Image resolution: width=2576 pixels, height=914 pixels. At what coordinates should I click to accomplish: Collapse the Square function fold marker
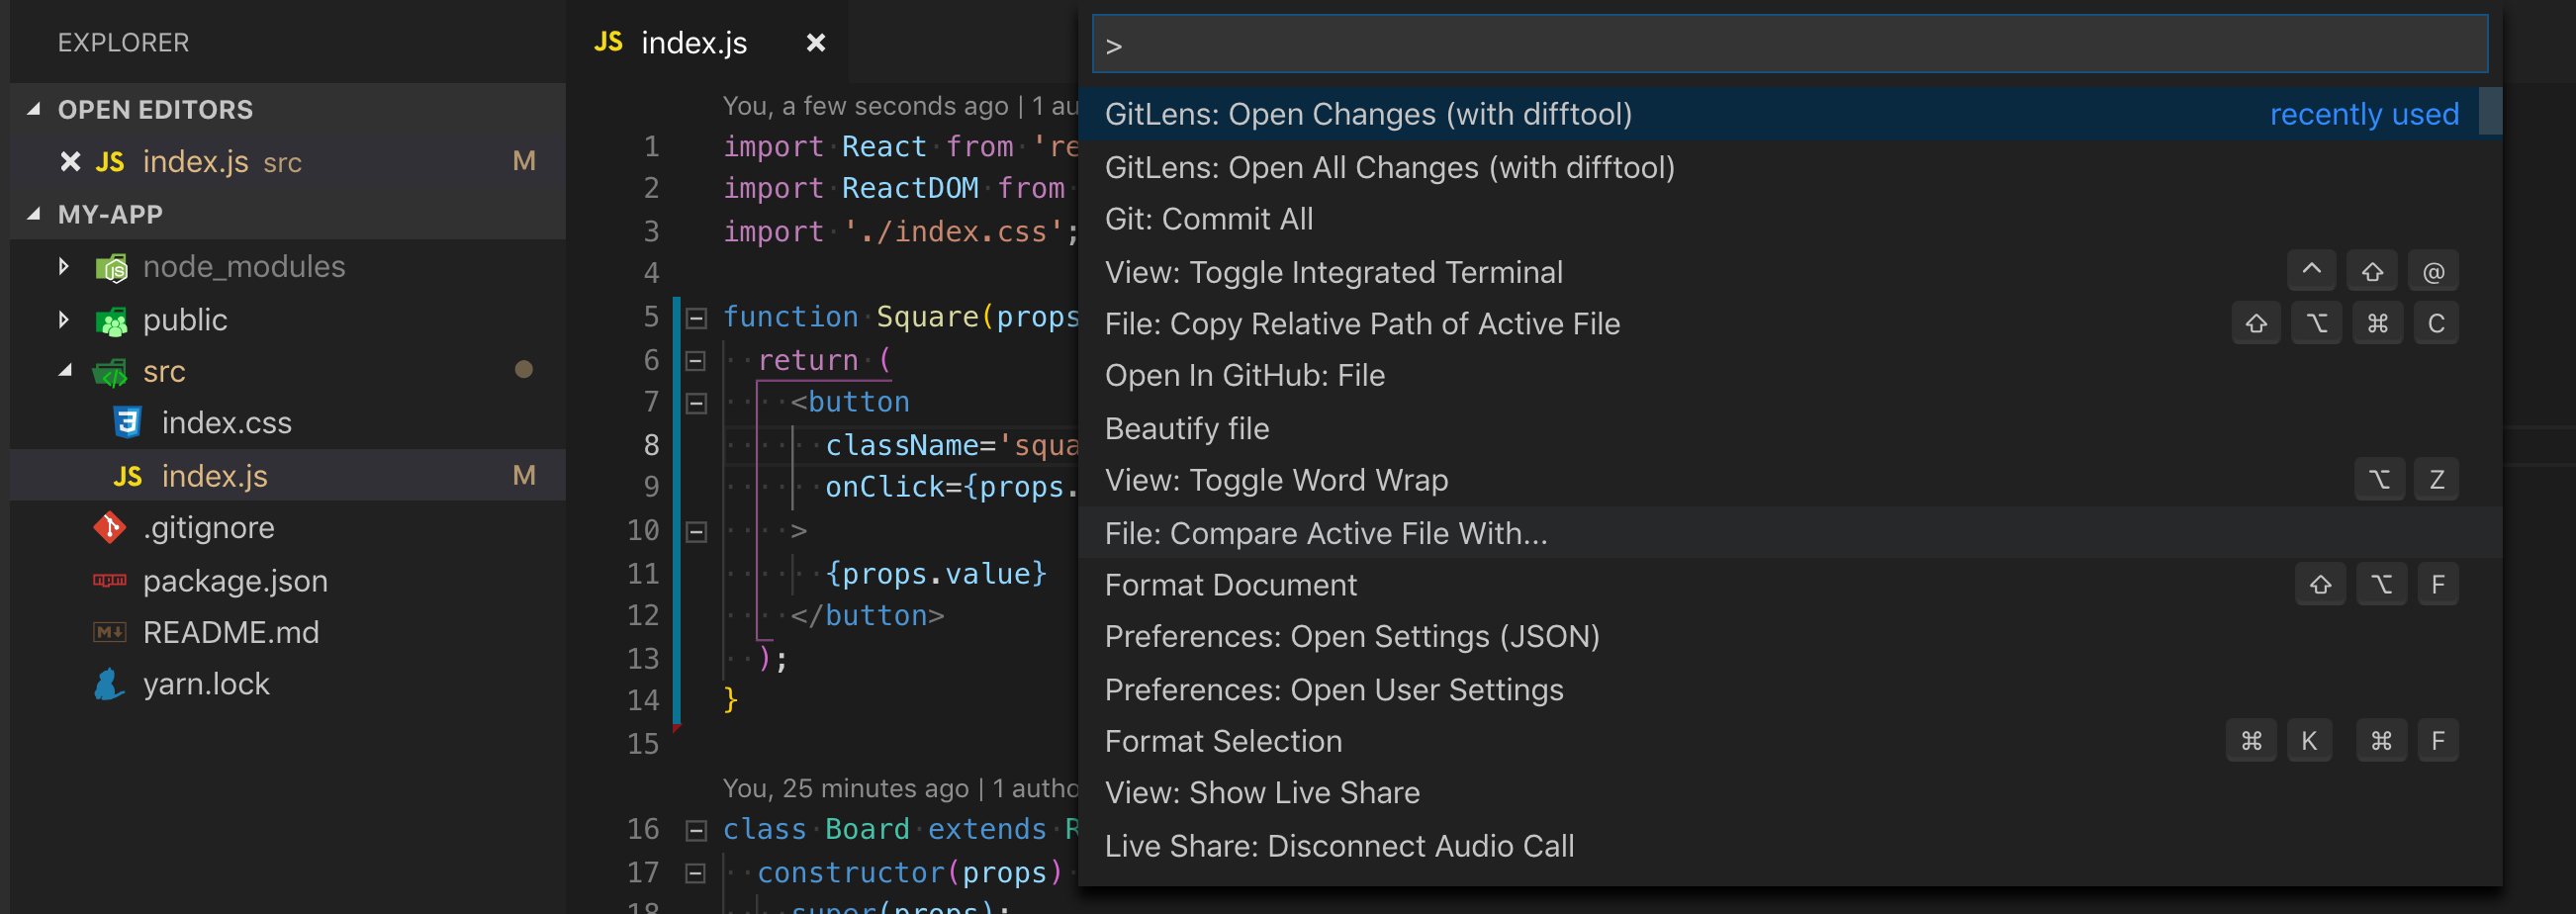(x=696, y=316)
